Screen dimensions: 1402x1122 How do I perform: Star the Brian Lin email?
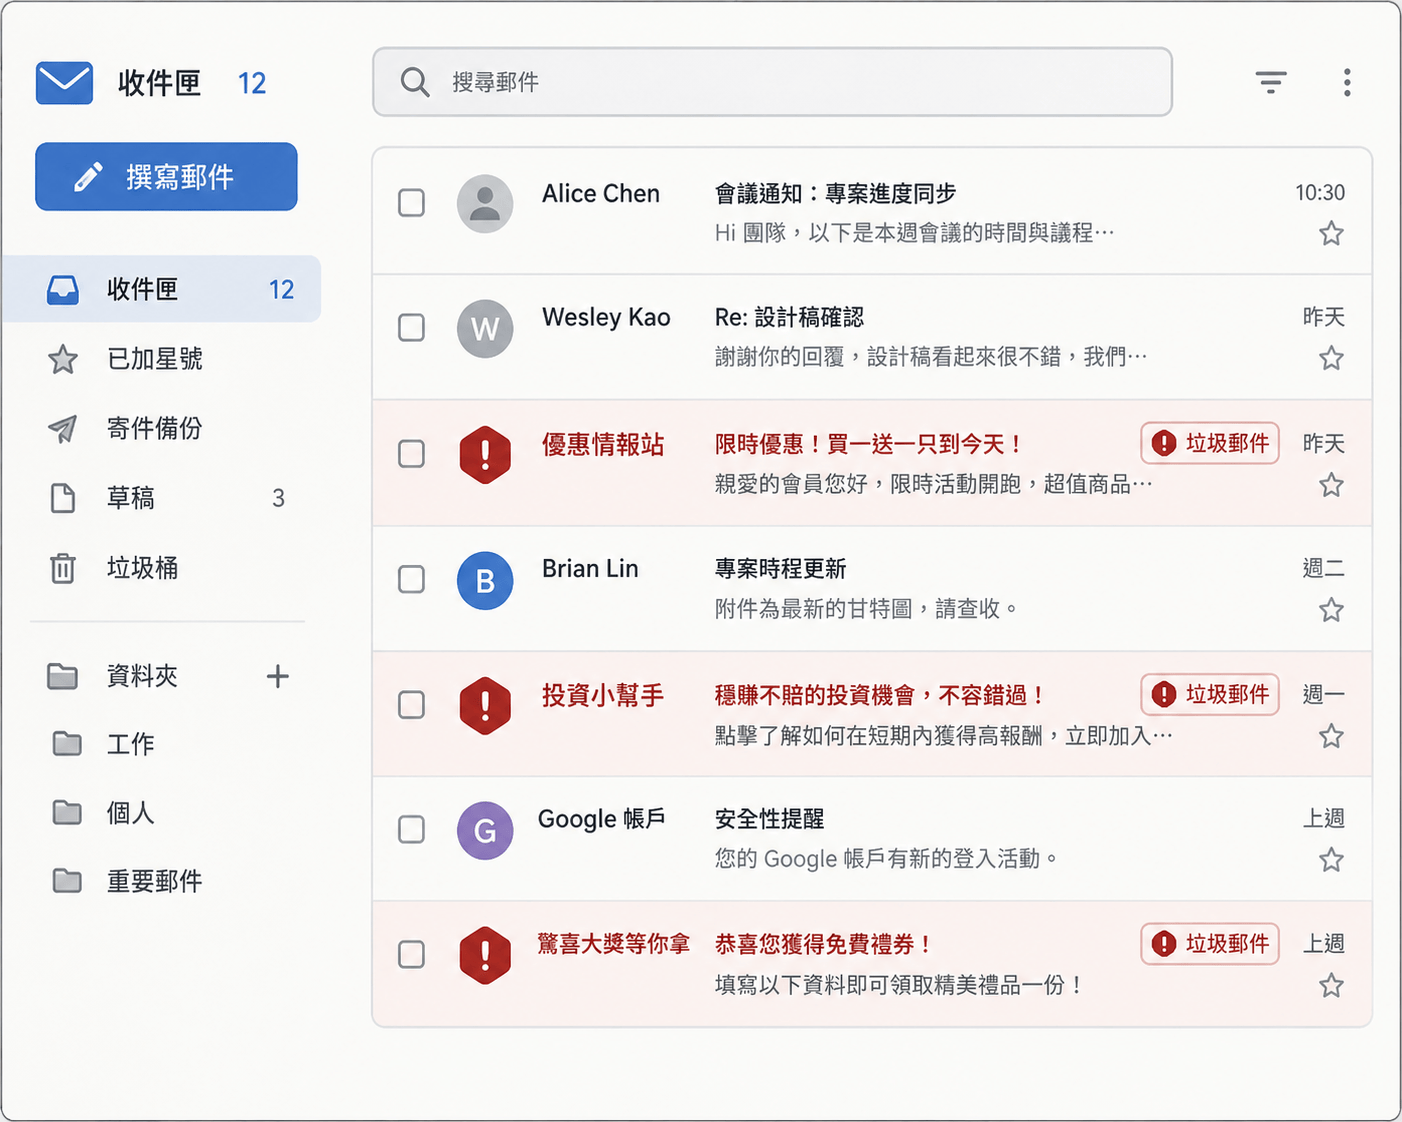click(1331, 610)
